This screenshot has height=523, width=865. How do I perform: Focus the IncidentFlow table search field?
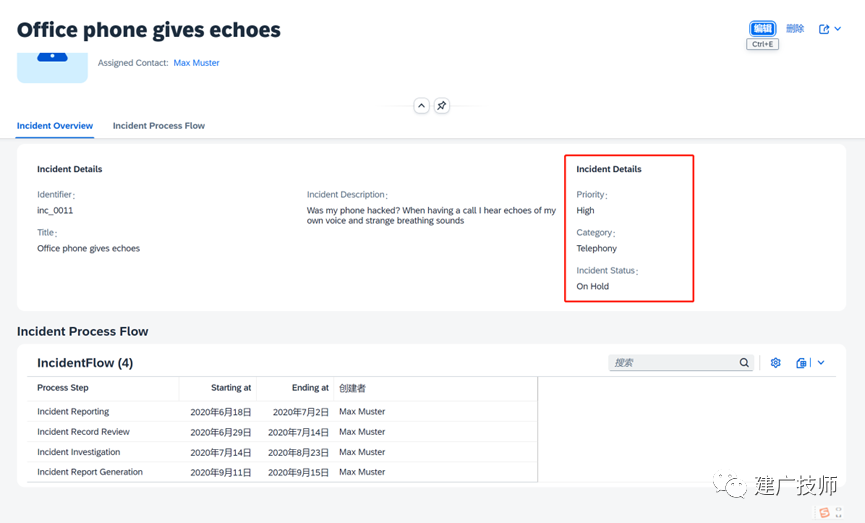coord(673,362)
